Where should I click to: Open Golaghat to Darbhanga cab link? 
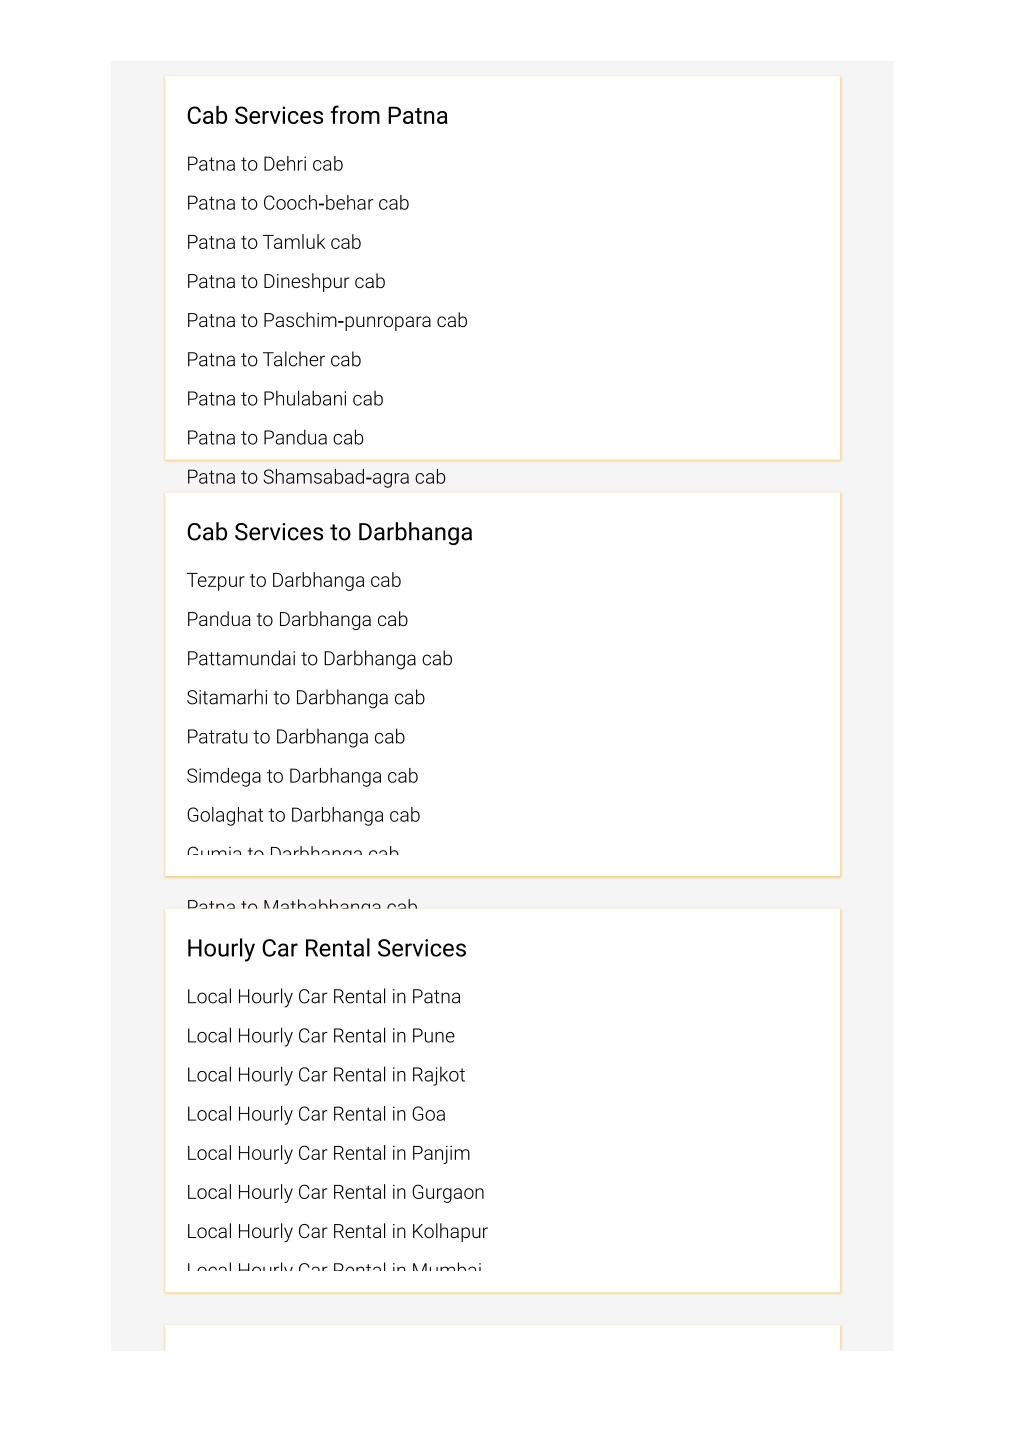[x=303, y=815]
